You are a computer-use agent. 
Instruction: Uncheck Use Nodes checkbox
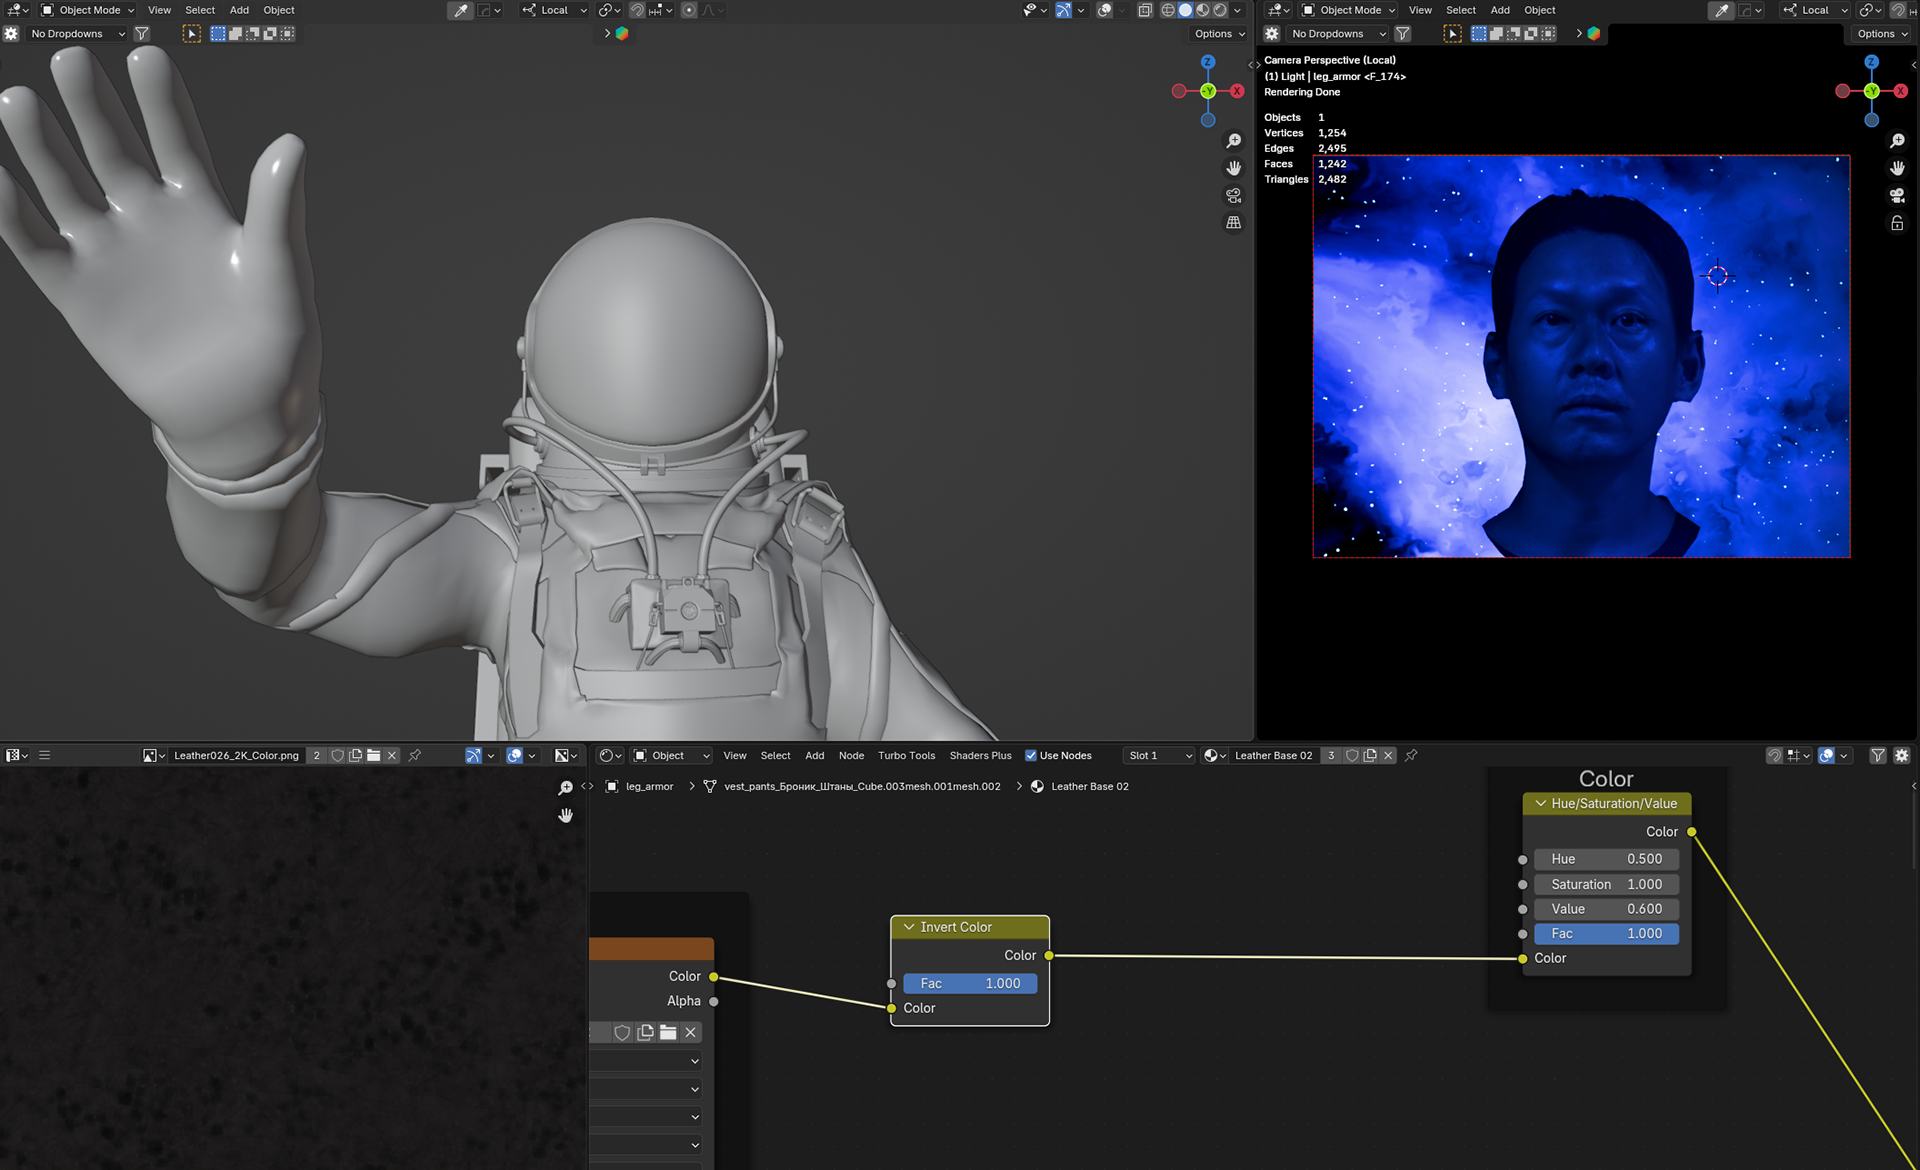1030,755
